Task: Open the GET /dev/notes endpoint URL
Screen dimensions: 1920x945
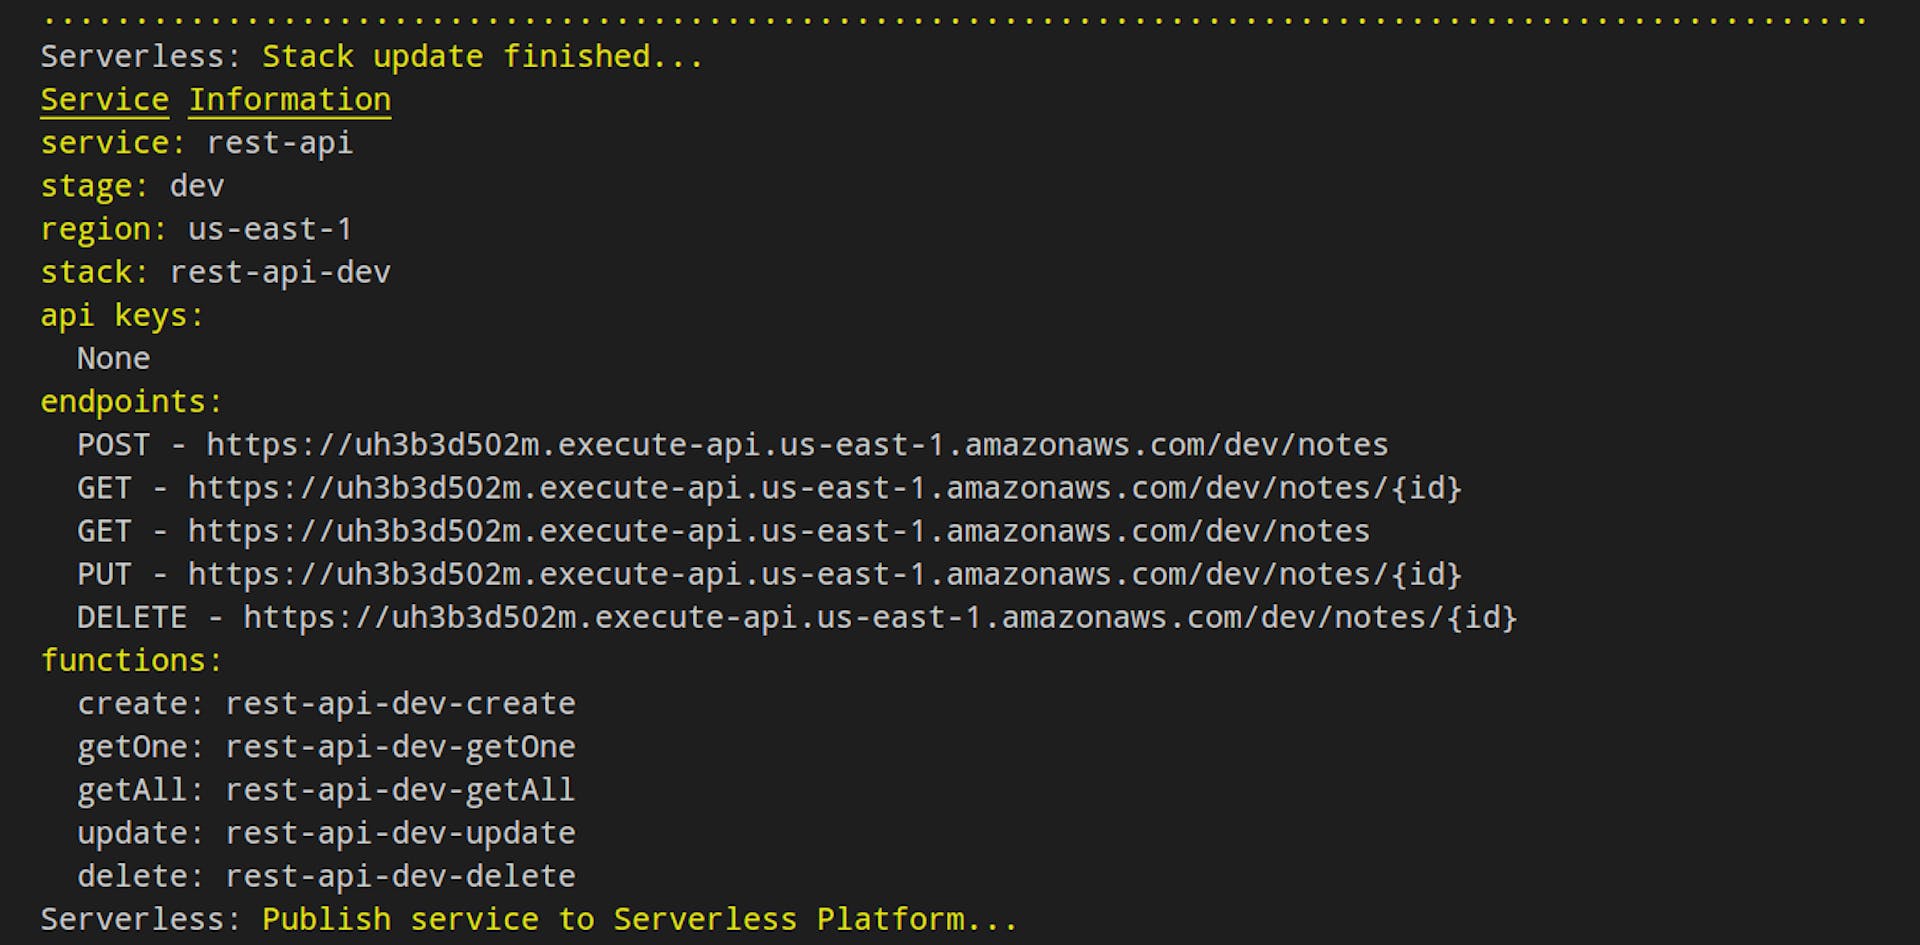Action: 775,530
